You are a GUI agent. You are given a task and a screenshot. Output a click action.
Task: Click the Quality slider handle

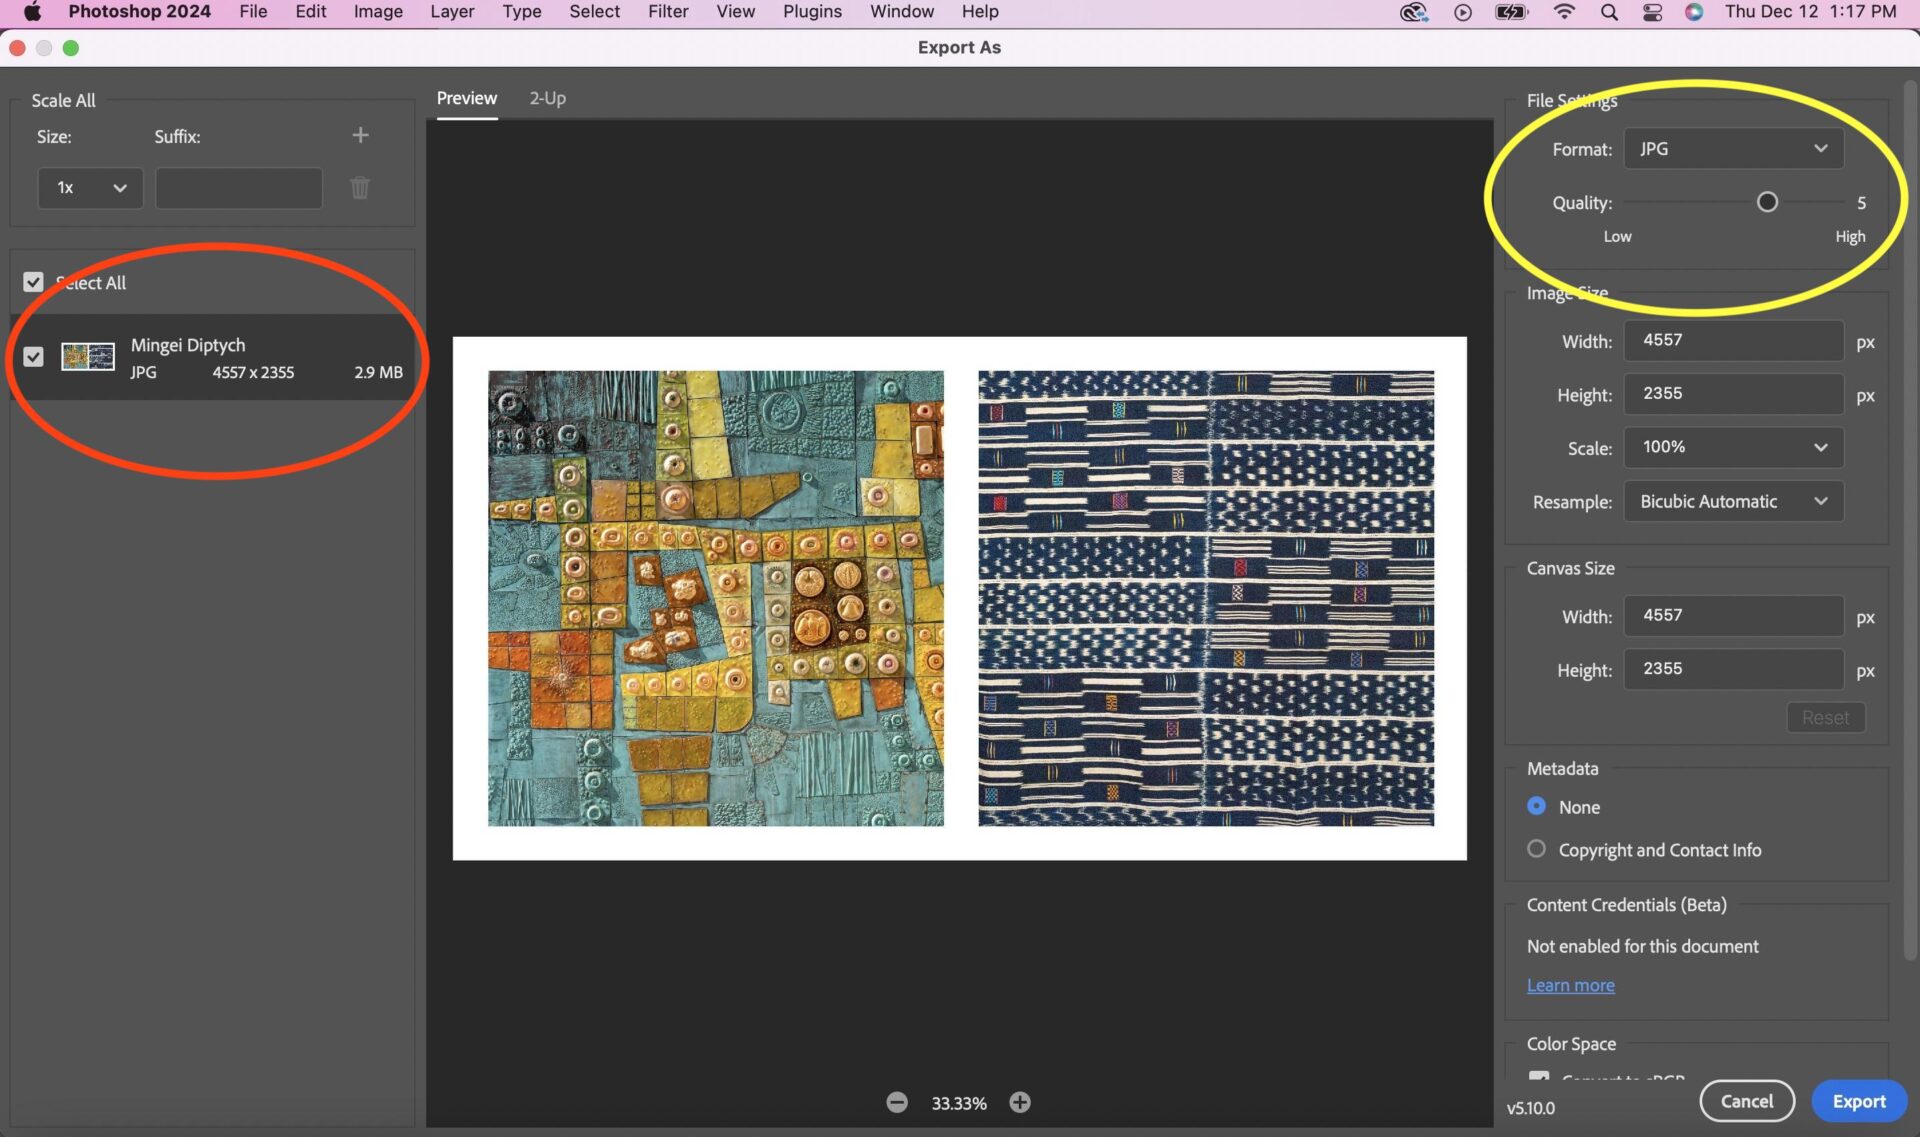[1767, 202]
